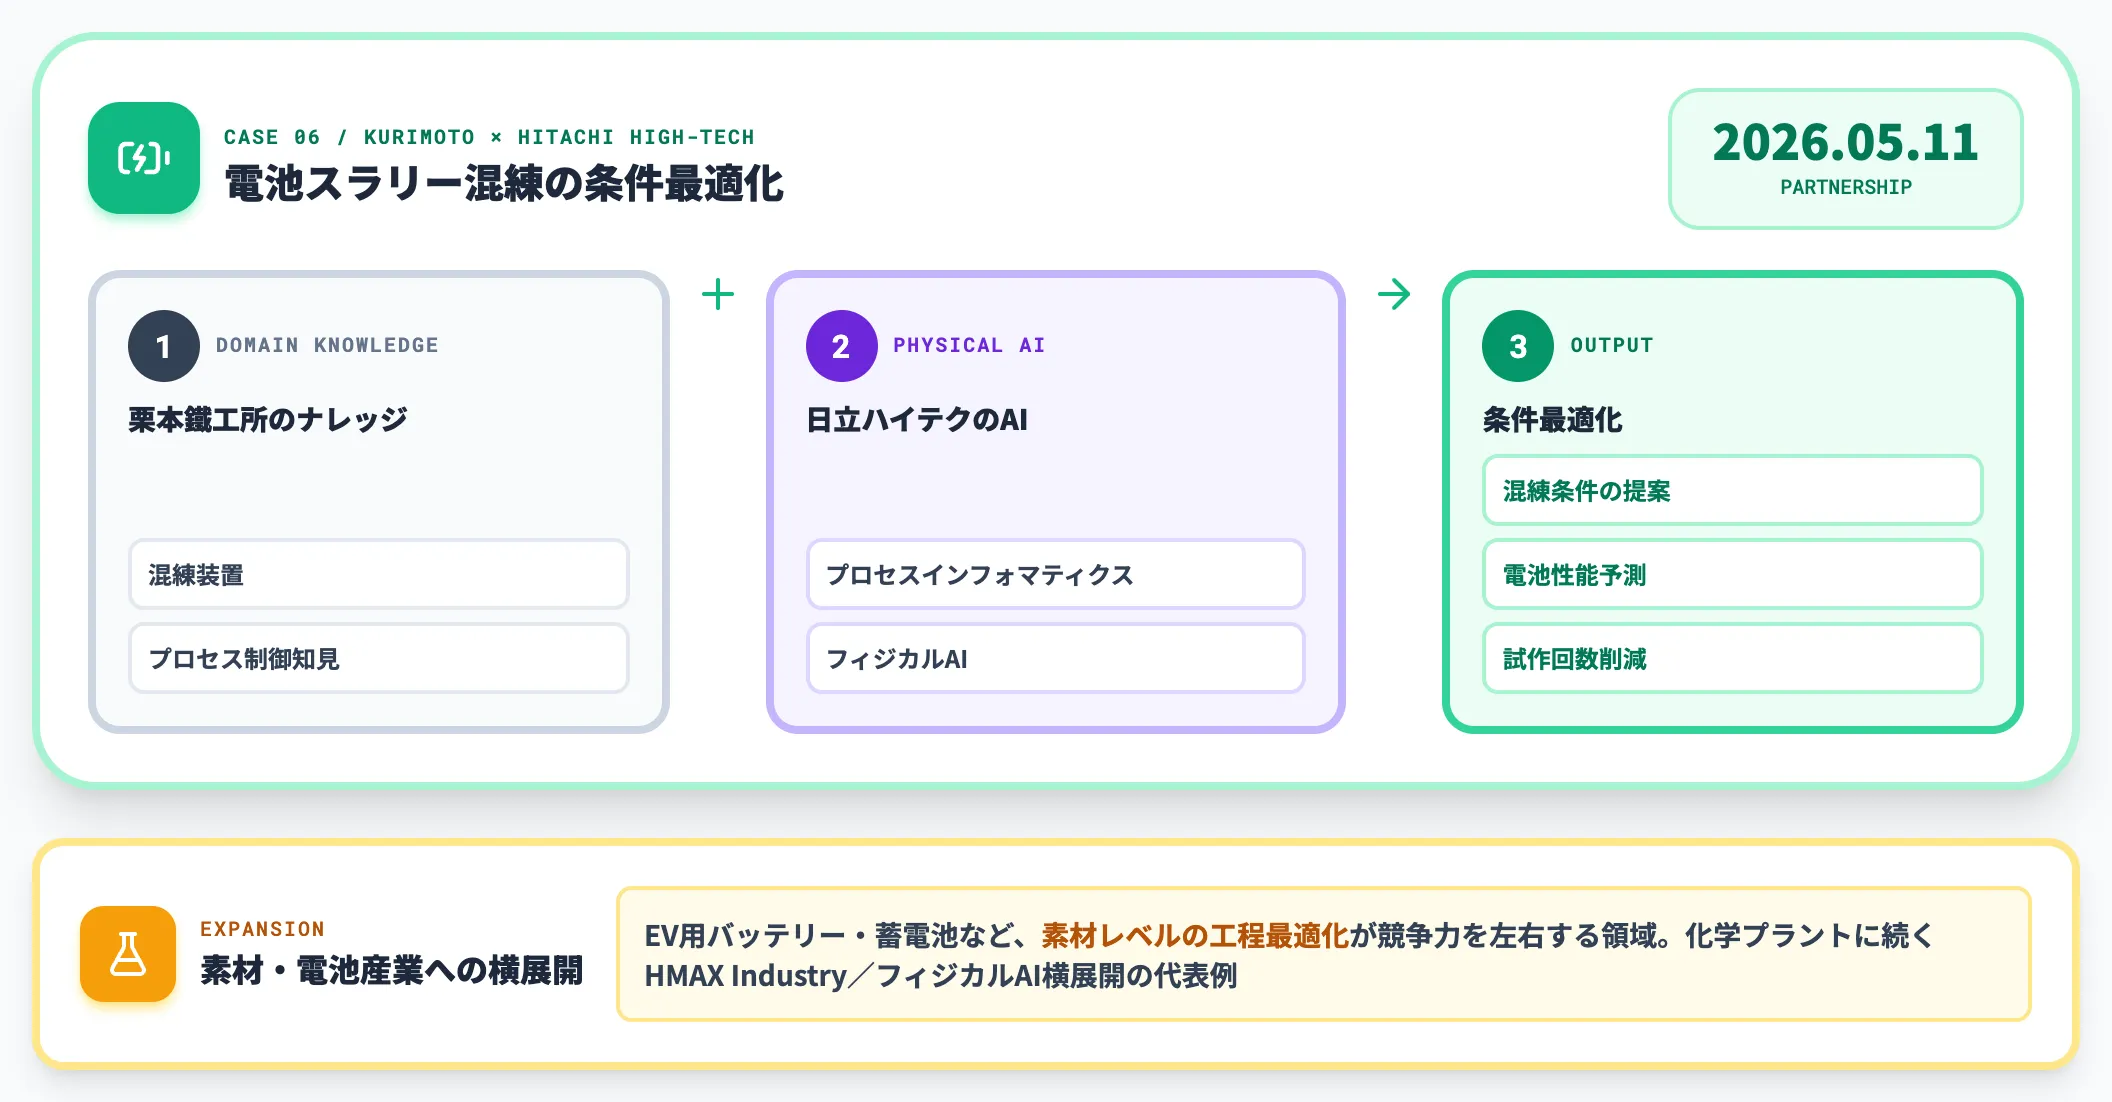Click the green number 3 circle badge

(1518, 346)
